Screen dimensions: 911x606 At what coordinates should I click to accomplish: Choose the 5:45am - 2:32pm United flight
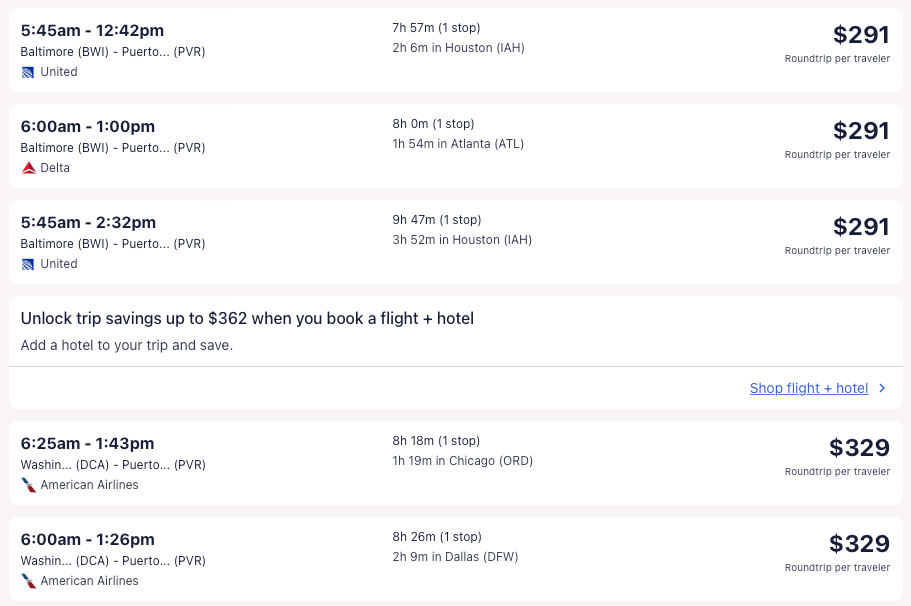88,223
